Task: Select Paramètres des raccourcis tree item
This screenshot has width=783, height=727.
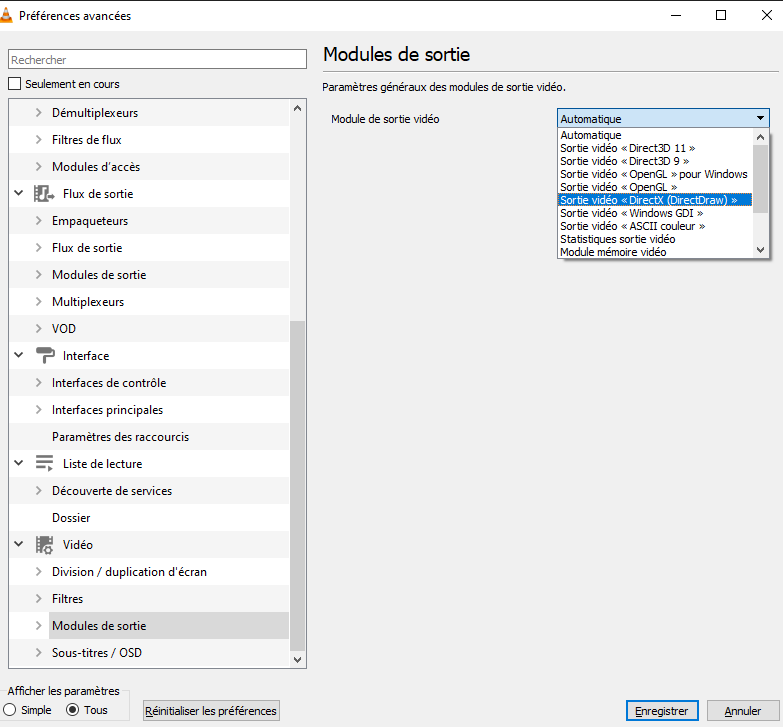Action: pos(120,437)
